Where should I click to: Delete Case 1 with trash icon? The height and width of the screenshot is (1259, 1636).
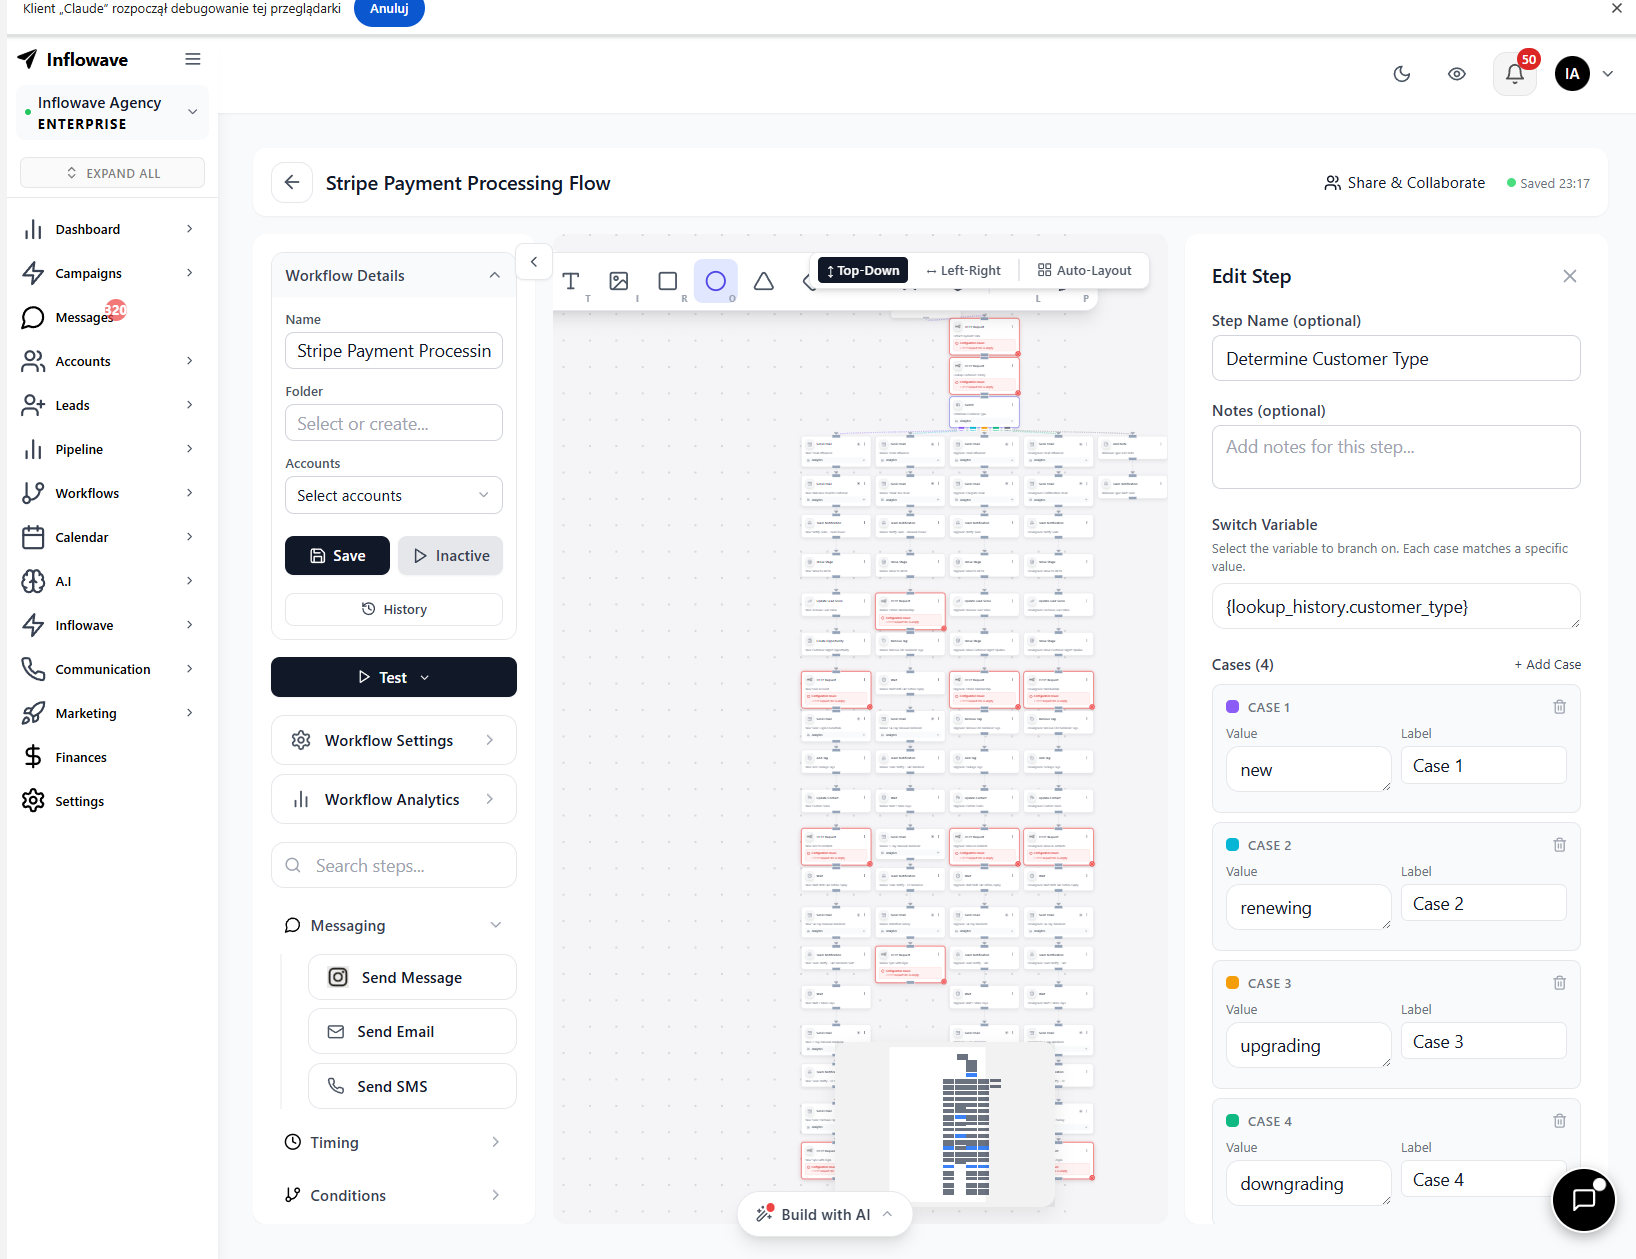pos(1559,707)
